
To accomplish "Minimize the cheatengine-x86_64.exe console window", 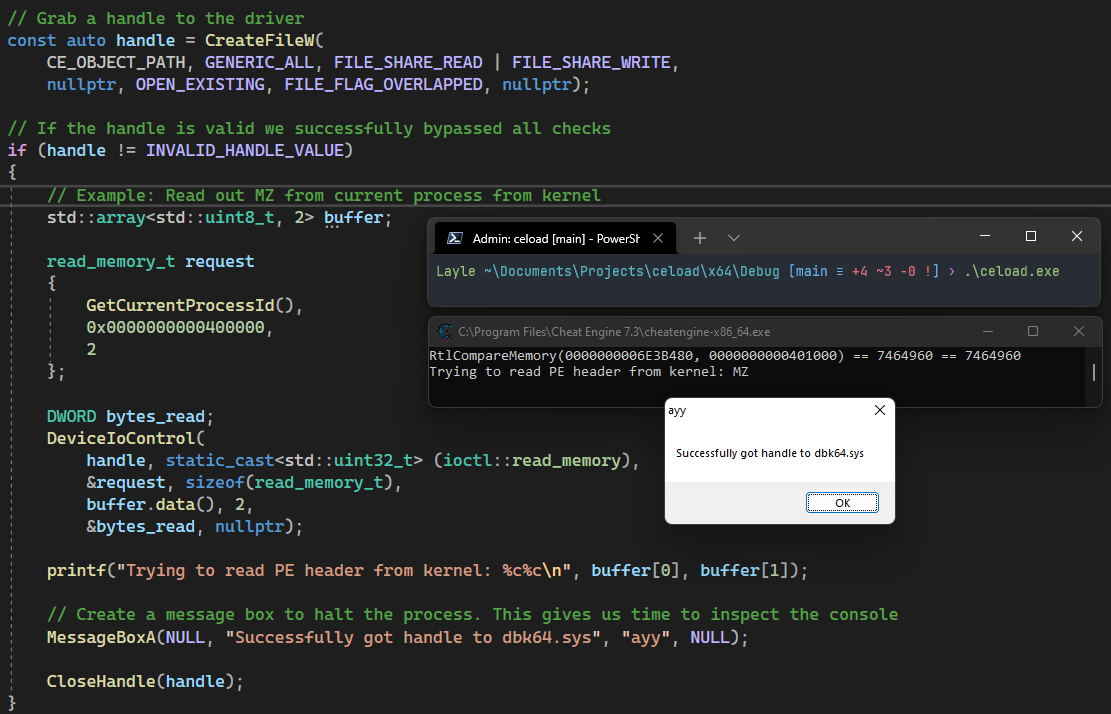I will point(987,331).
